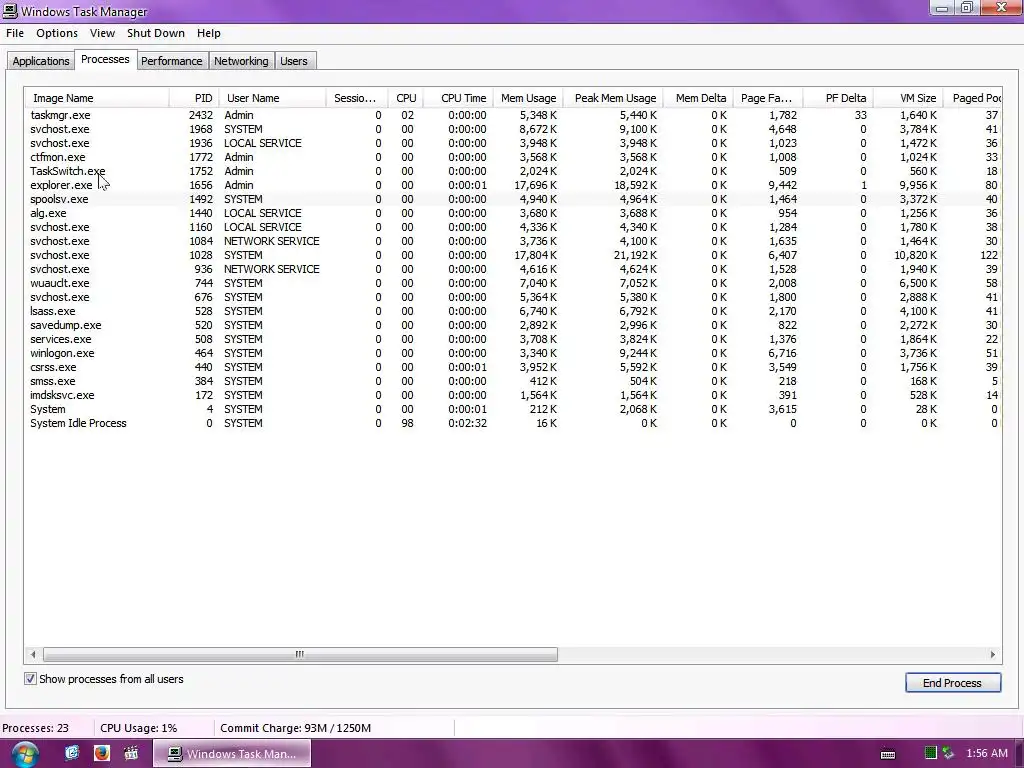Sort by PID column header
The width and height of the screenshot is (1024, 768).
click(x=194, y=98)
